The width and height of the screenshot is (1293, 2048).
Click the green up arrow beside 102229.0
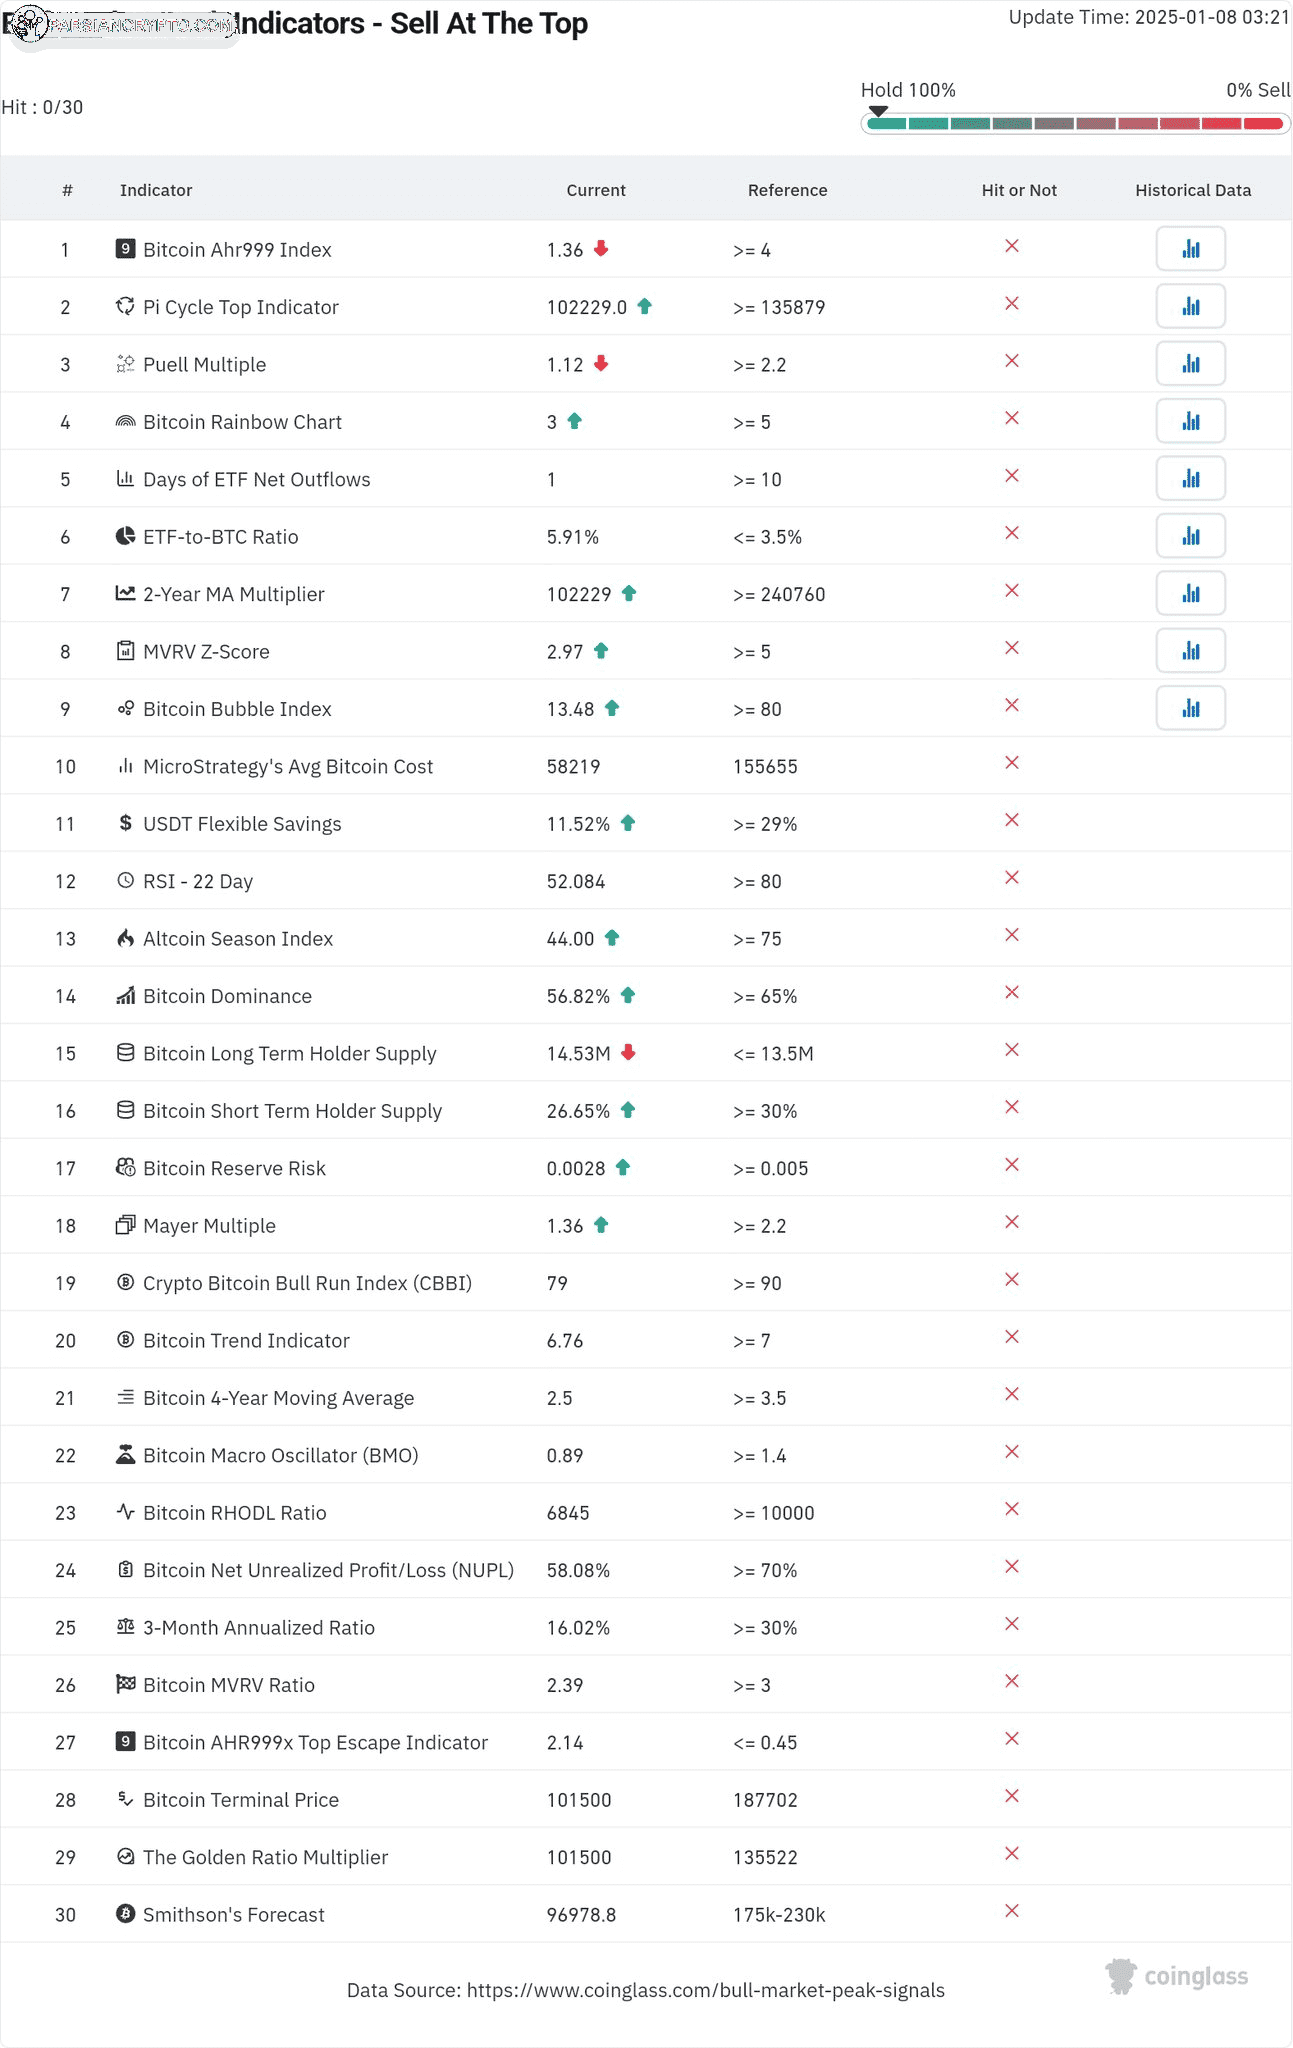[645, 306]
